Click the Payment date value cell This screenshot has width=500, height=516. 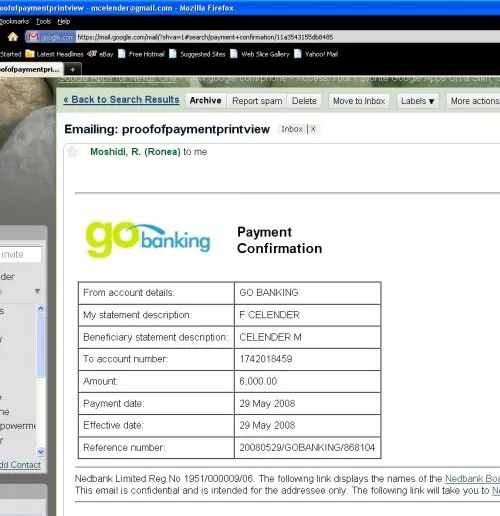pos(307,403)
